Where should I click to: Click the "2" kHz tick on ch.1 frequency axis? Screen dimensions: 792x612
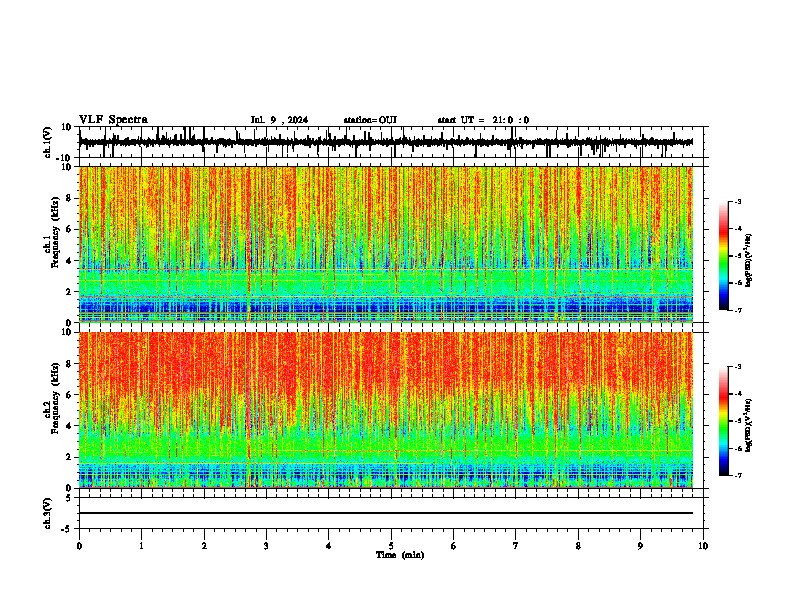tap(69, 291)
